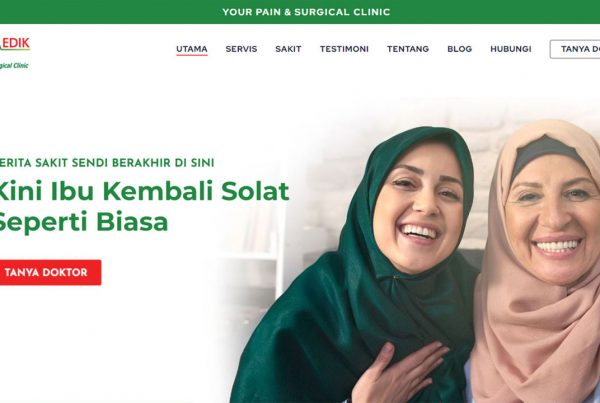Click the Seperti Biasa headline line
This screenshot has width=600, height=403.
click(x=83, y=222)
